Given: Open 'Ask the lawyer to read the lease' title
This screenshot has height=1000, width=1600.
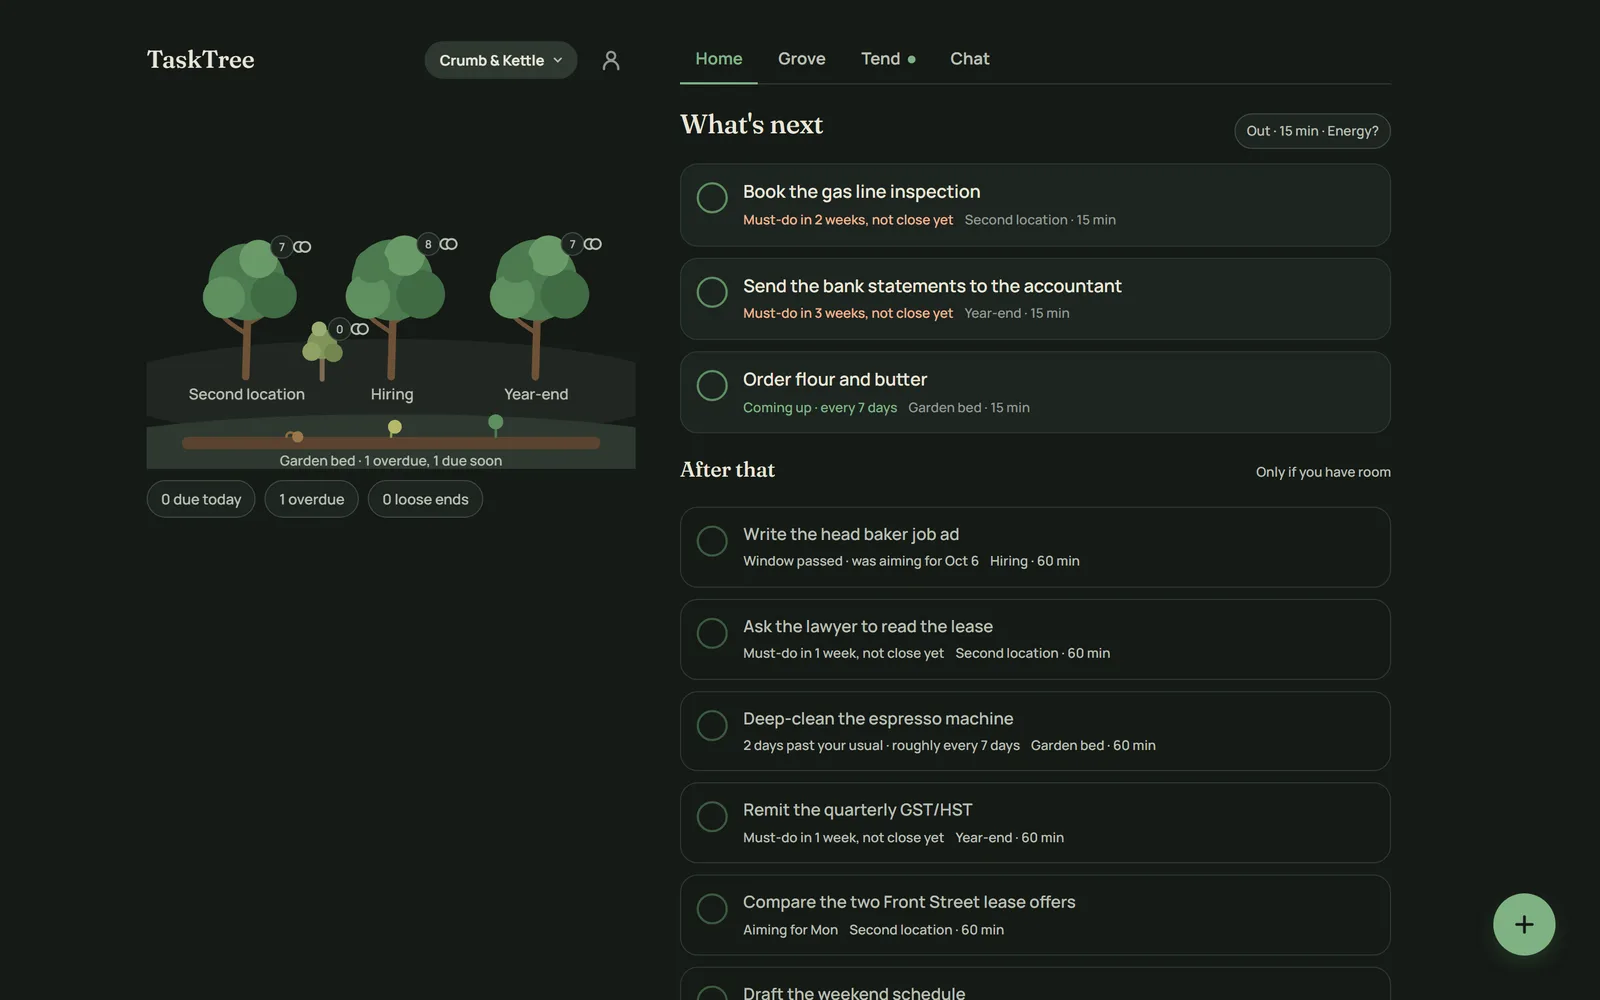Looking at the screenshot, I should pos(868,627).
